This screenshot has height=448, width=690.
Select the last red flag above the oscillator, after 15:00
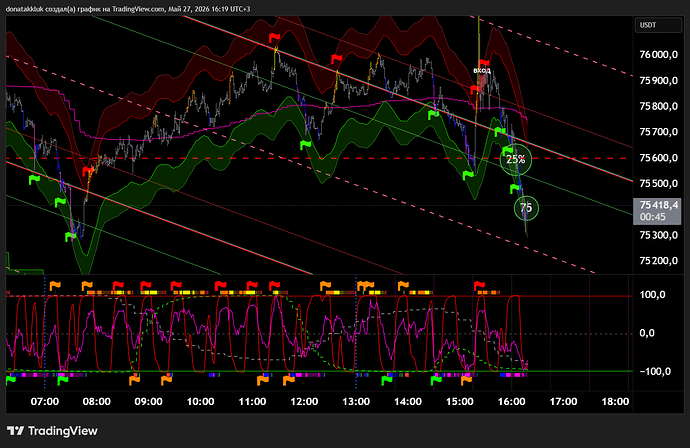click(479, 286)
